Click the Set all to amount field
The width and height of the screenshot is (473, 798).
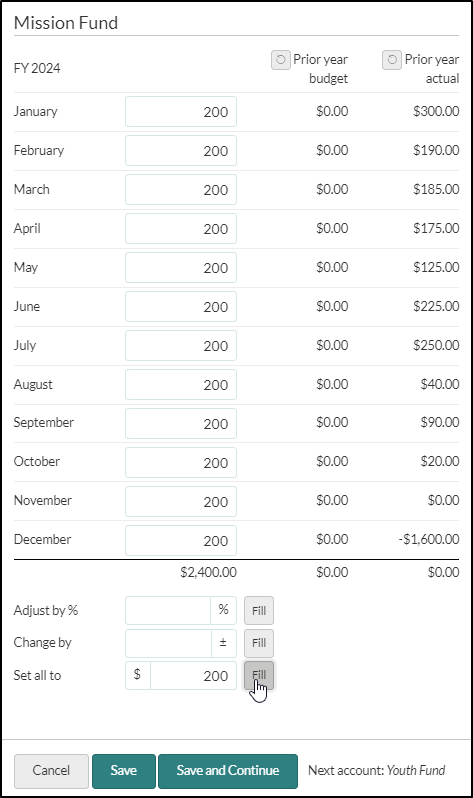(x=193, y=675)
